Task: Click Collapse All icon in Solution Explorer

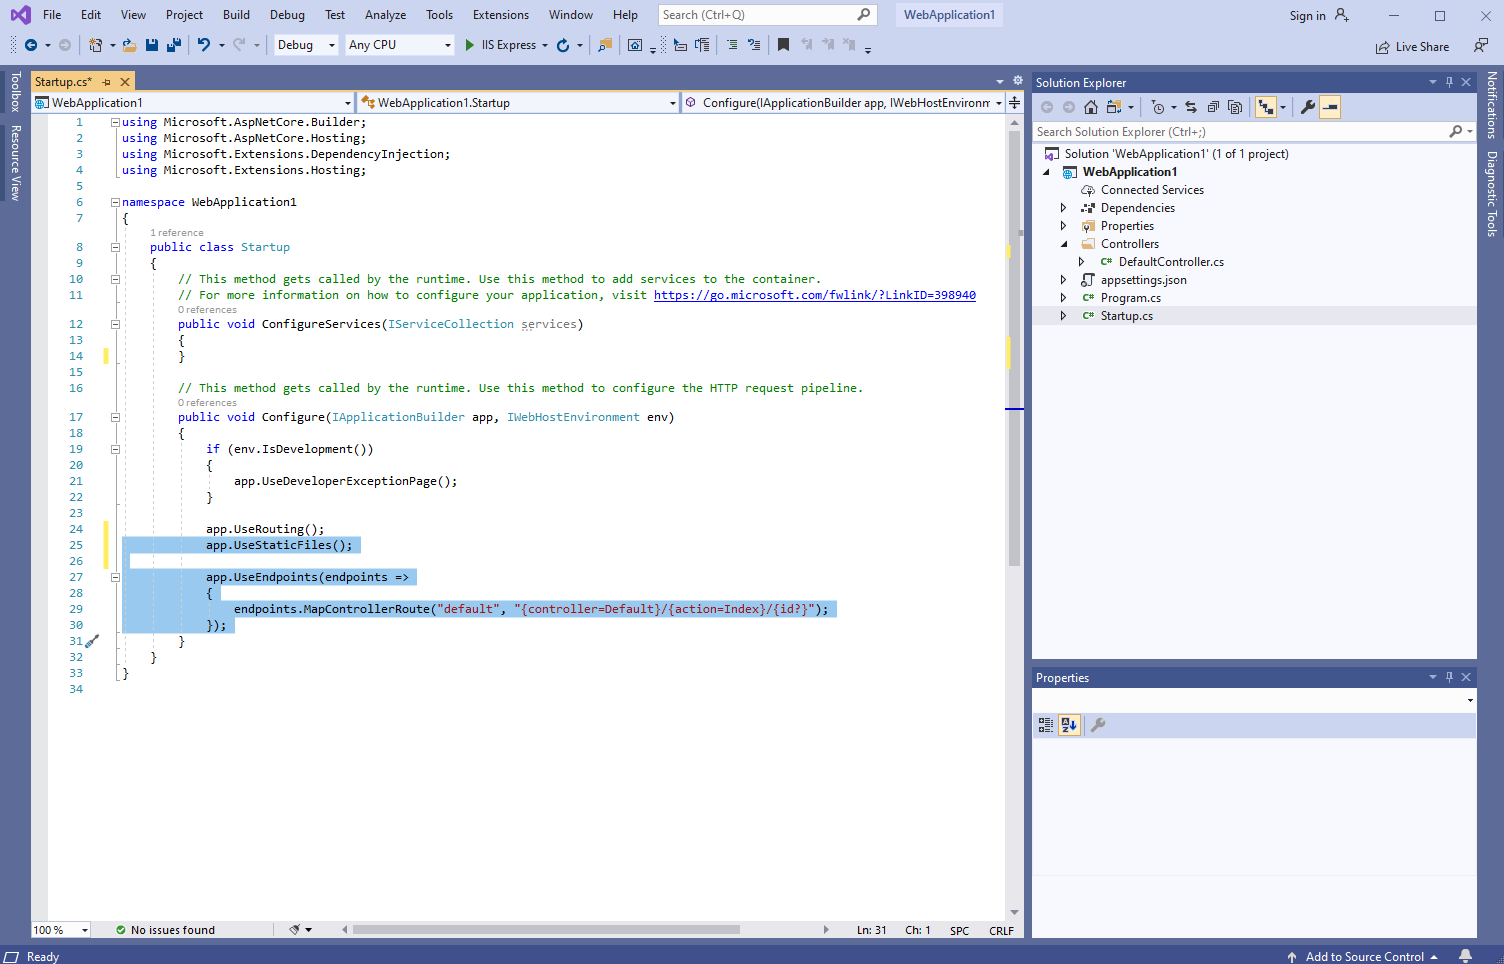Action: (x=1213, y=107)
